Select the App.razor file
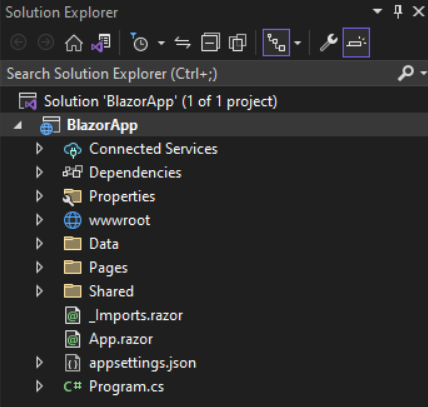Image resolution: width=428 pixels, height=407 pixels. coord(121,339)
